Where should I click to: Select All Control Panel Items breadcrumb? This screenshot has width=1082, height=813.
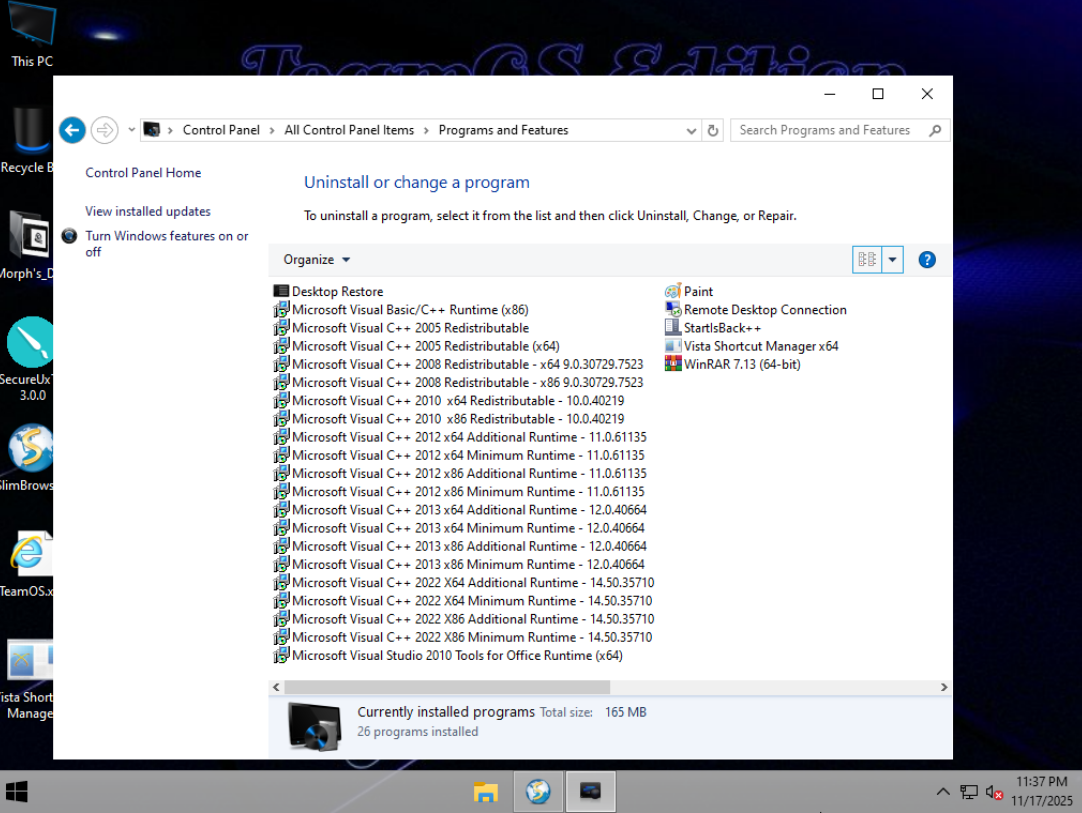point(349,130)
